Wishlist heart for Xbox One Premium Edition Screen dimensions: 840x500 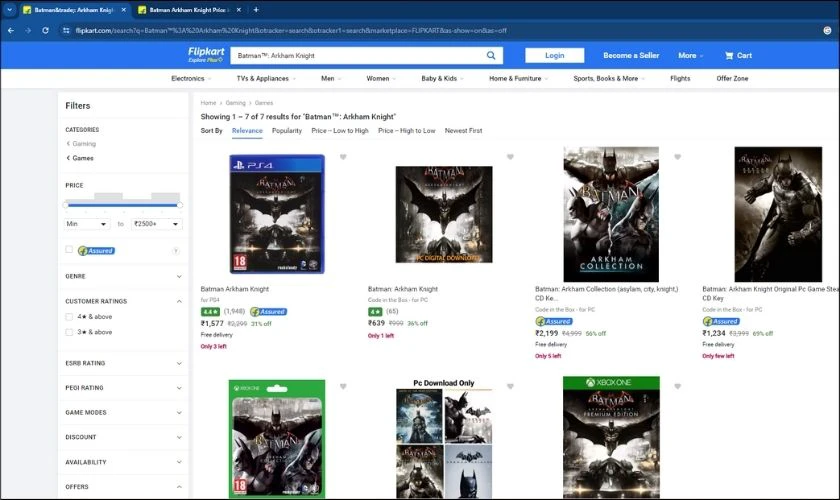(678, 386)
